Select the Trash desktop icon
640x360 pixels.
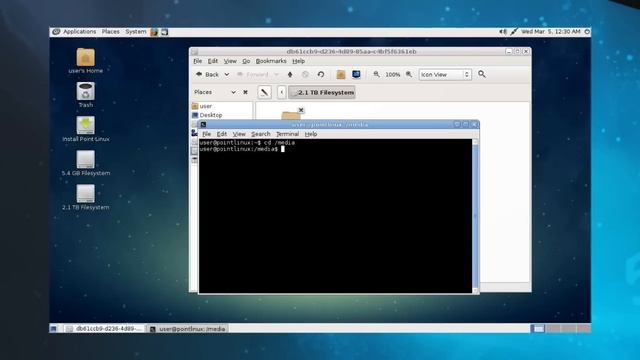[85, 95]
